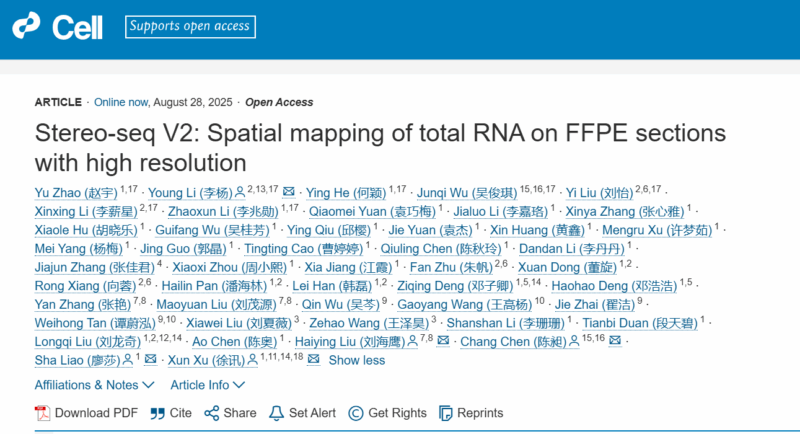Click the Cell journal logo
Screen dimensions: 800x434
(58, 27)
